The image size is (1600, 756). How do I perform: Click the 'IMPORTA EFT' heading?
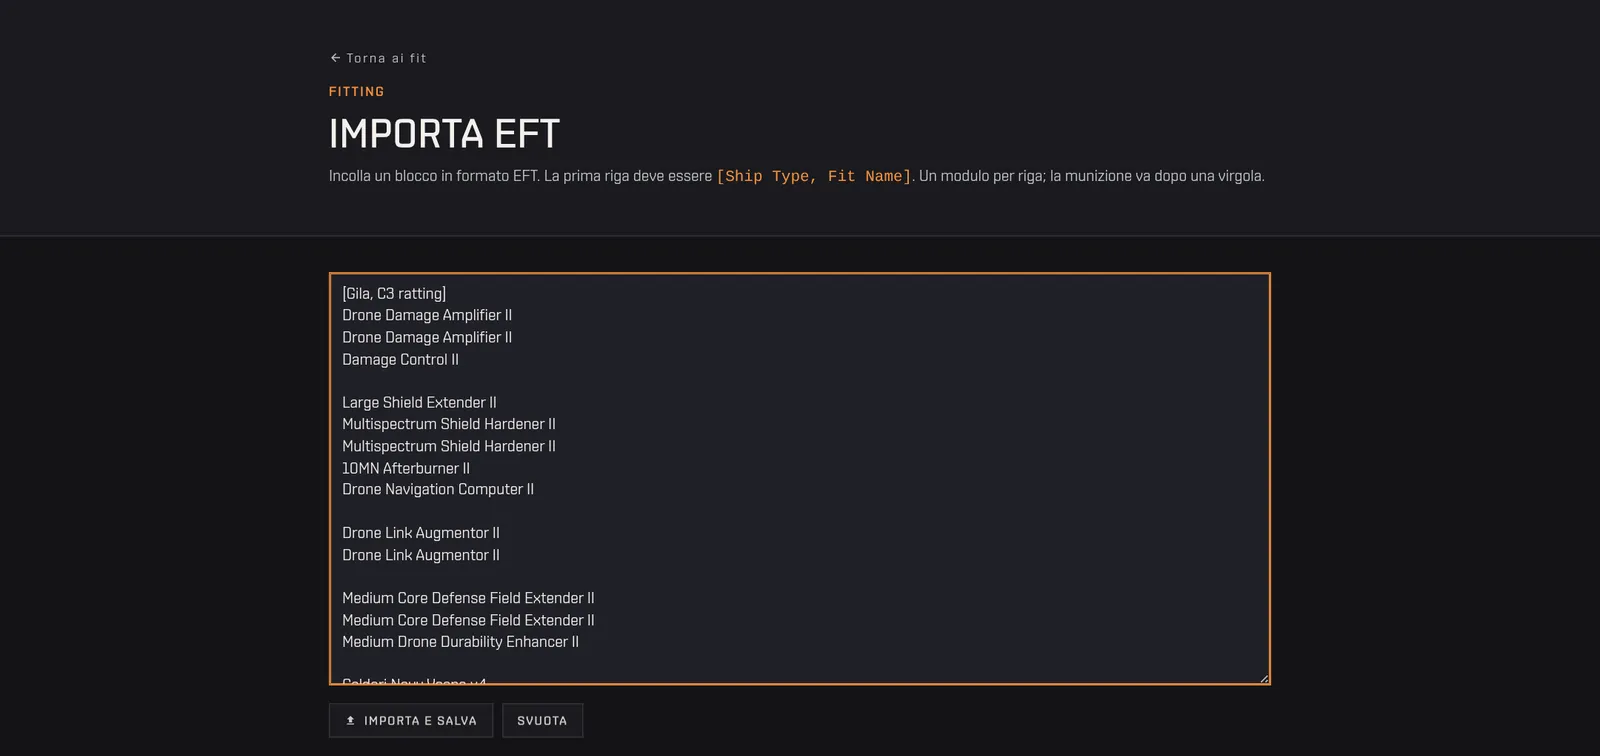(x=444, y=134)
